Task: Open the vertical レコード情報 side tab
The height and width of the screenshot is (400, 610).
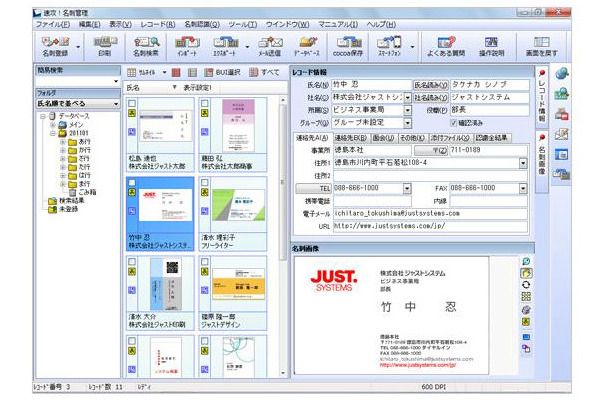Action: point(542,95)
